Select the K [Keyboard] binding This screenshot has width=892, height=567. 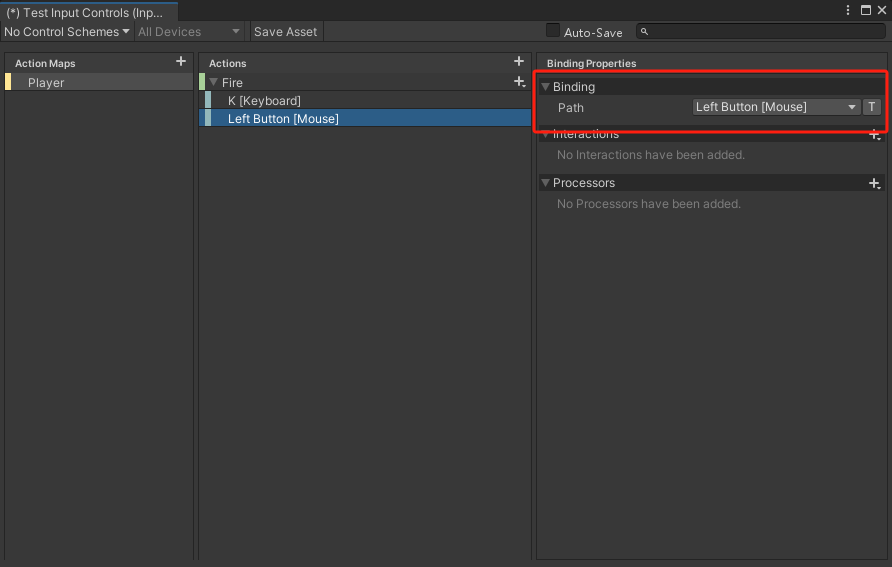[365, 101]
